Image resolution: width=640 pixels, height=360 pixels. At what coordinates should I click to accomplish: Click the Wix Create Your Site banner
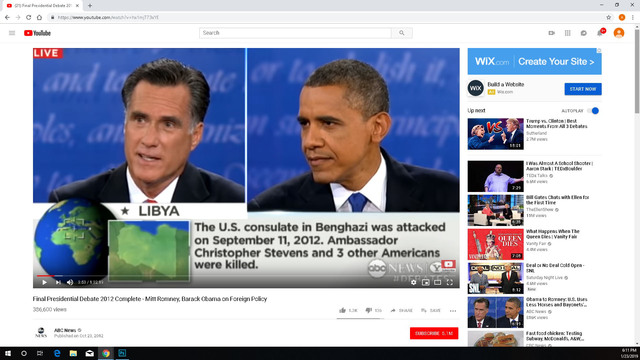[x=534, y=62]
